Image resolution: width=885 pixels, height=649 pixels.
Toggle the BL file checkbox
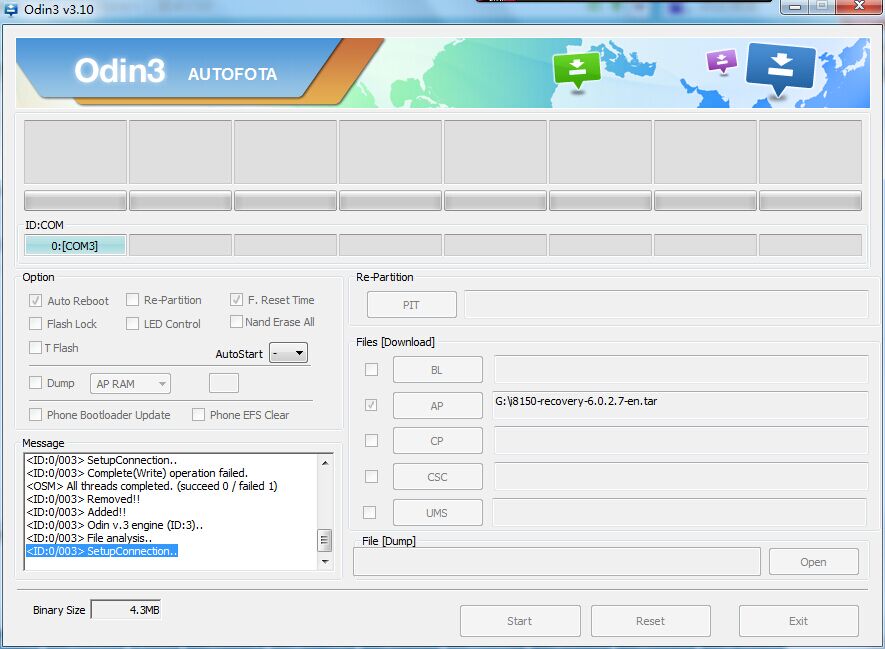371,369
